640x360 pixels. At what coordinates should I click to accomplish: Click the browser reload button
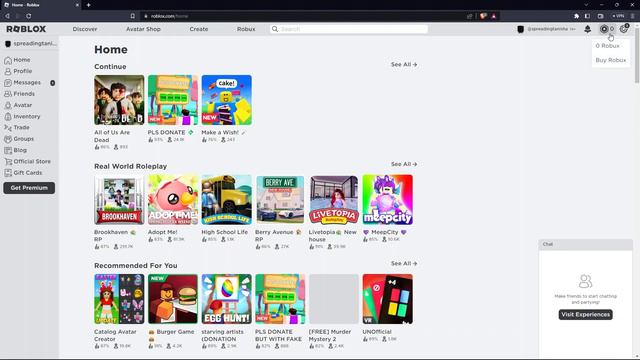(29, 16)
